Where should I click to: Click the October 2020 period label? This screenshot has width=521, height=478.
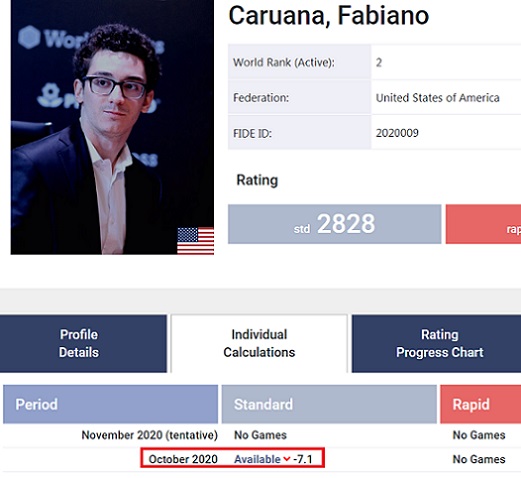pos(183,459)
